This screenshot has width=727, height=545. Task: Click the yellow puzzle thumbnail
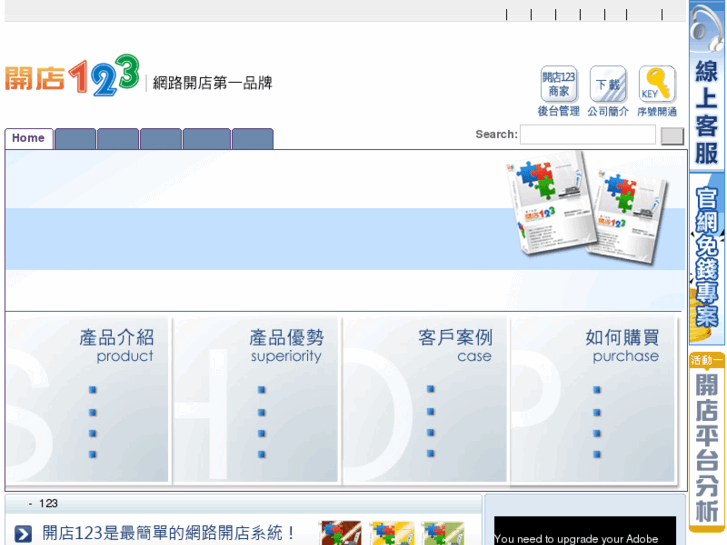point(392,533)
